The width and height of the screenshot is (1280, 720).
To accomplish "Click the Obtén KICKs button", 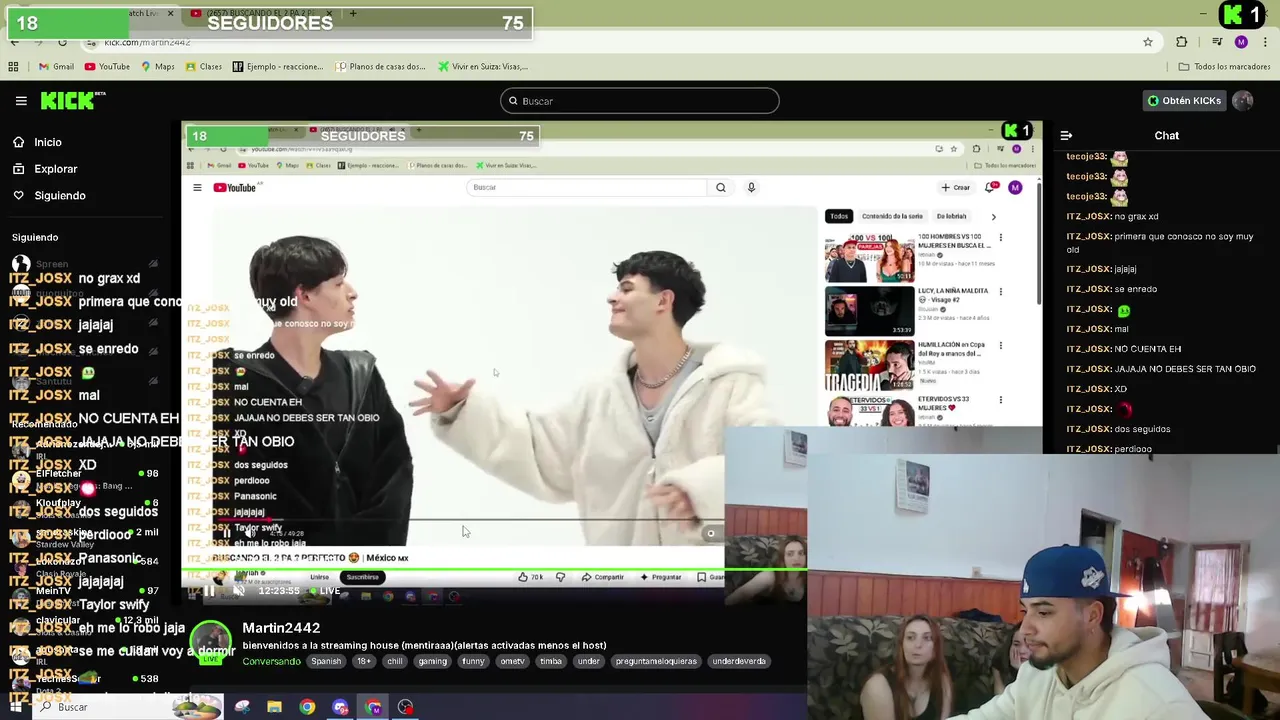I will [1184, 101].
